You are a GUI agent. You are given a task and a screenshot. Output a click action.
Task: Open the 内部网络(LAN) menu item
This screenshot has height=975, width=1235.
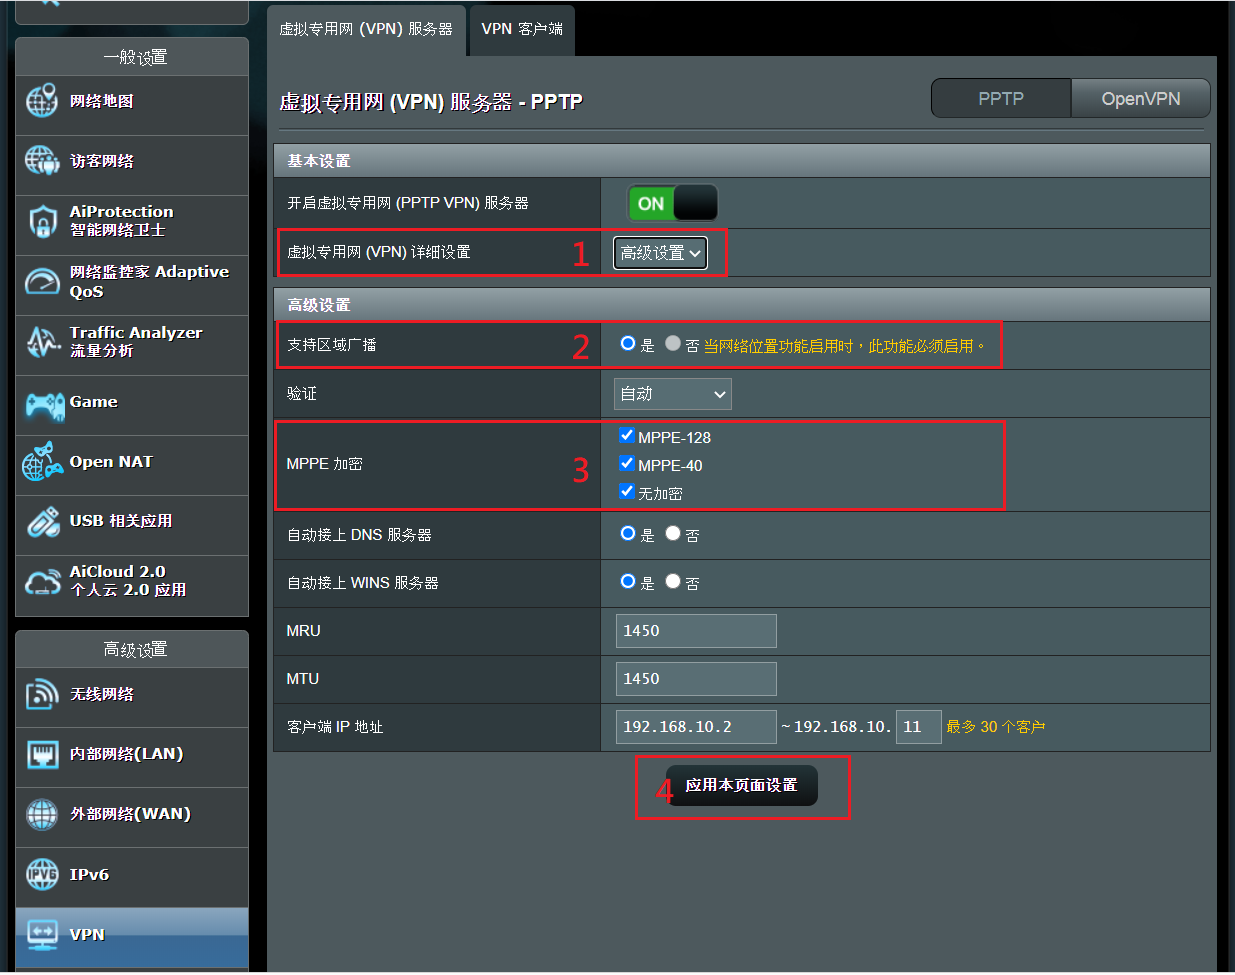[x=132, y=757]
